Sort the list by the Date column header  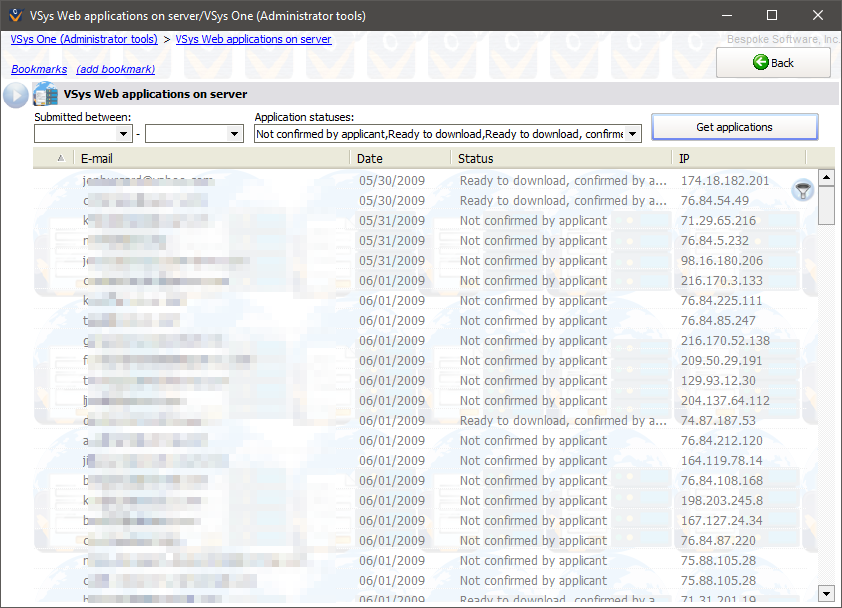click(400, 158)
